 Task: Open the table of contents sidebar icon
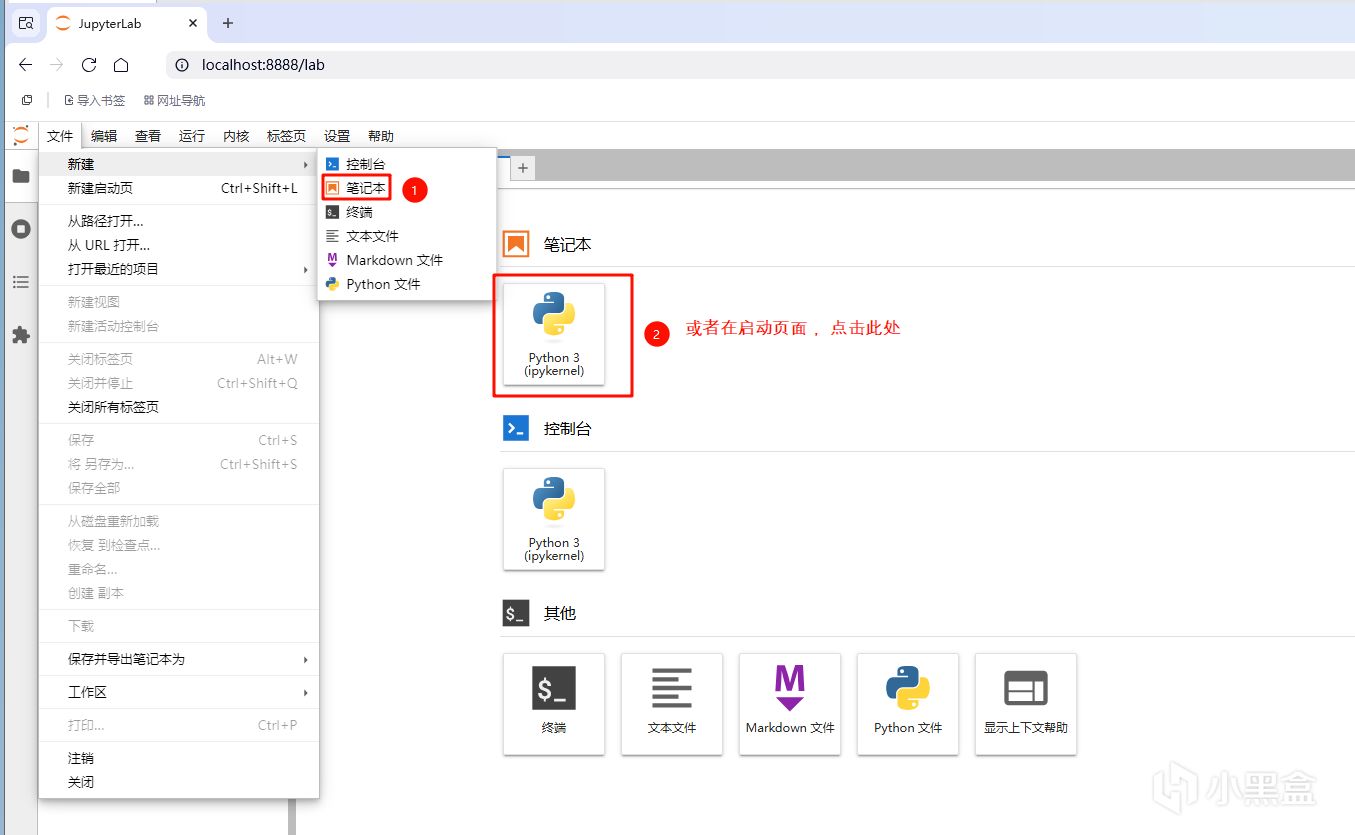[20, 283]
